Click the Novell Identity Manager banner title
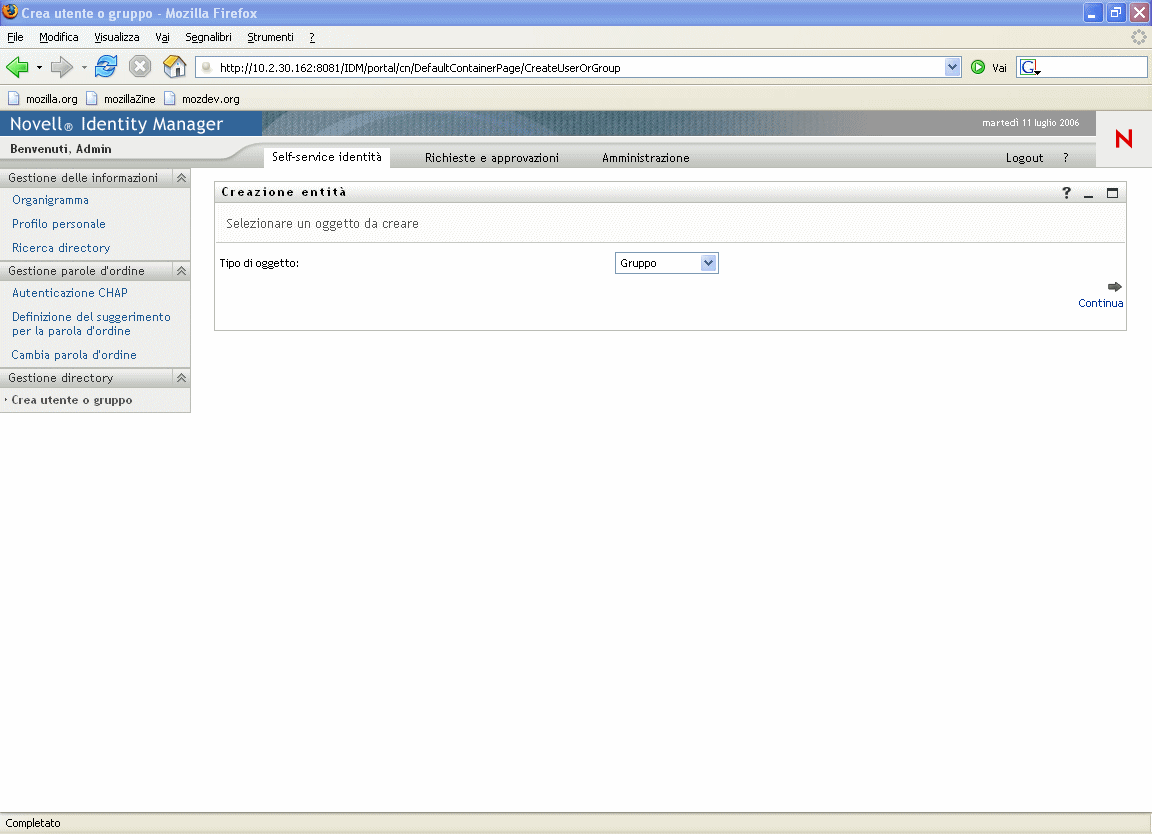Viewport: 1152px width, 834px height. pyautogui.click(x=116, y=124)
